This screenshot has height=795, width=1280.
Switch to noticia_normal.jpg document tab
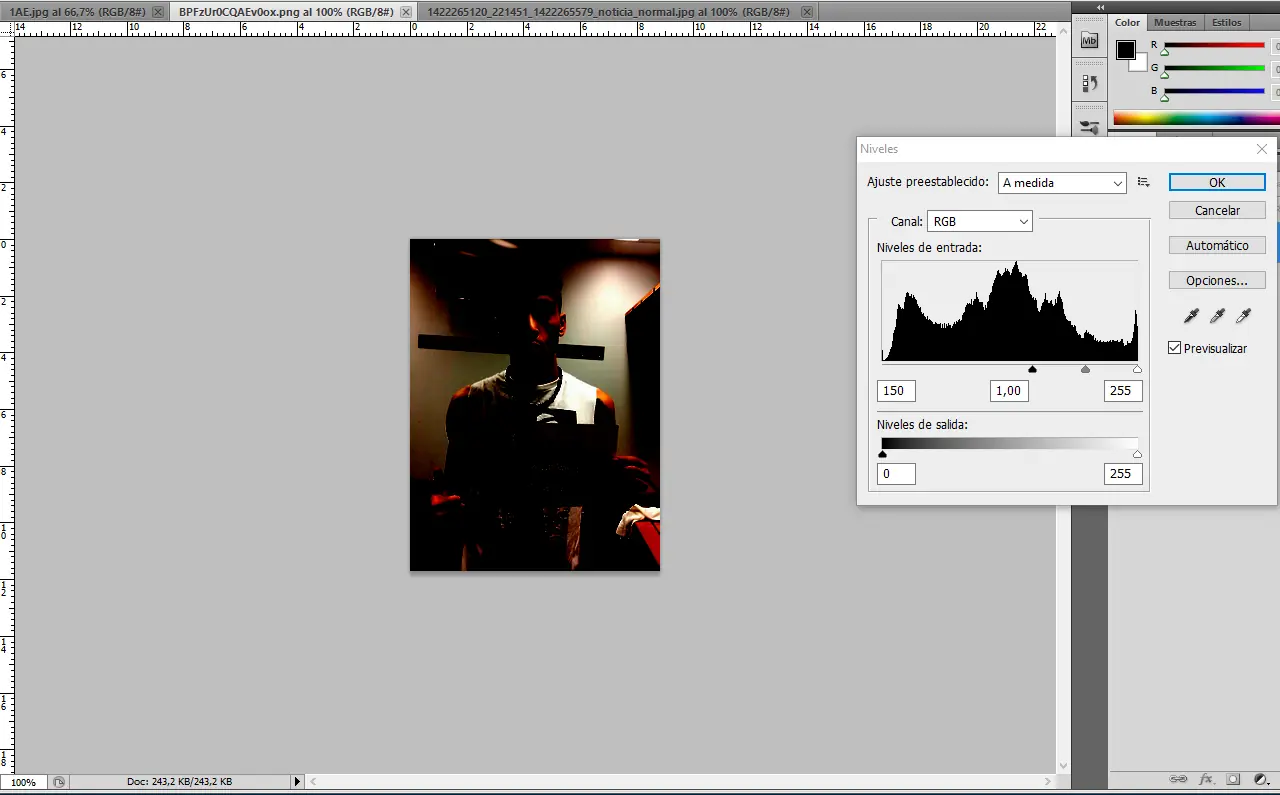click(x=608, y=12)
